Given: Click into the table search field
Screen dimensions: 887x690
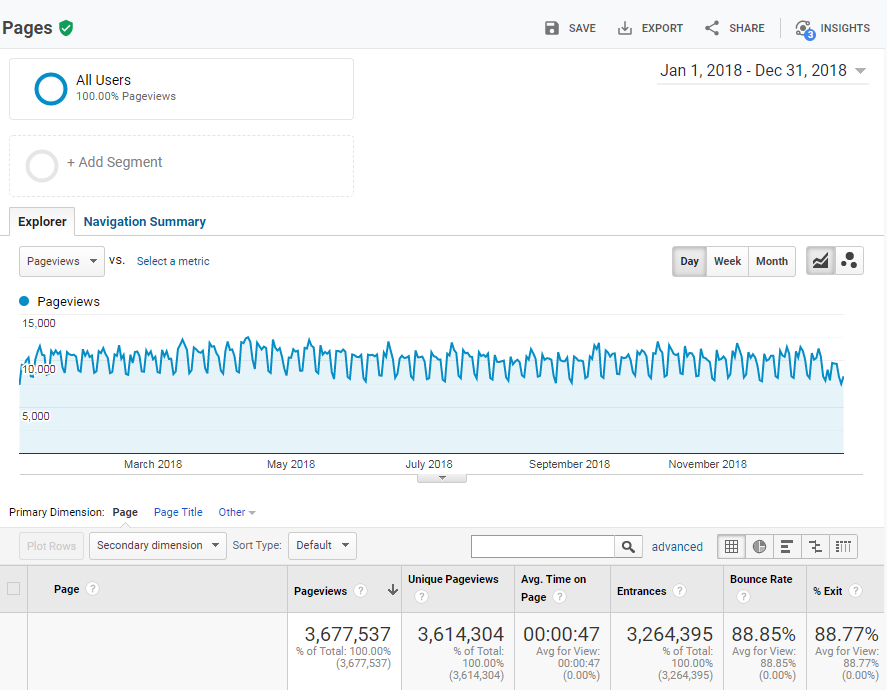Looking at the screenshot, I should pos(542,546).
